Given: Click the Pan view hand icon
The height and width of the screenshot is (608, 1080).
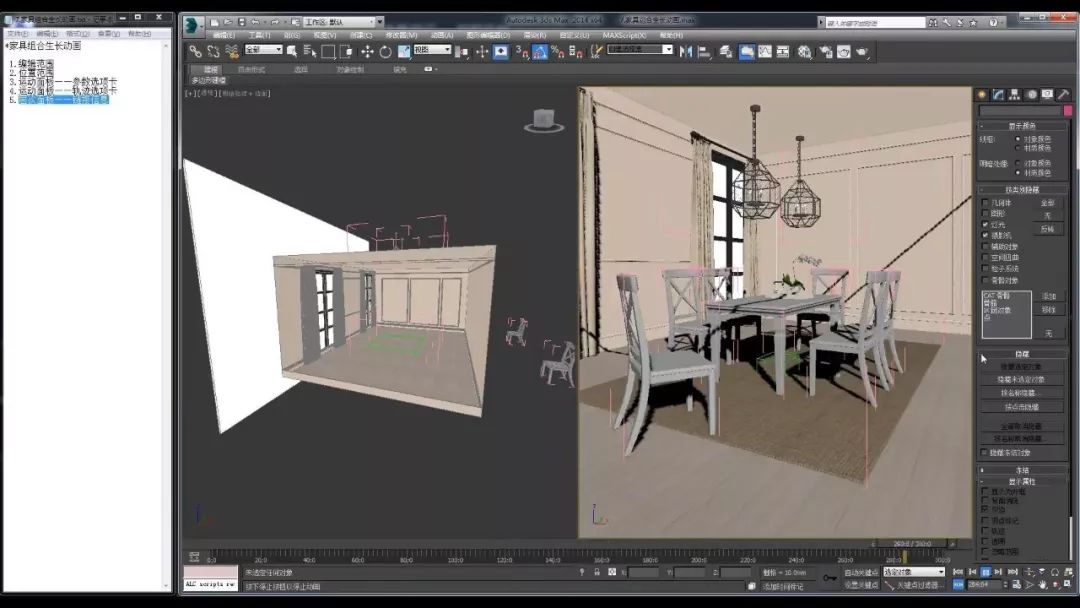Looking at the screenshot, I should pos(1042,584).
